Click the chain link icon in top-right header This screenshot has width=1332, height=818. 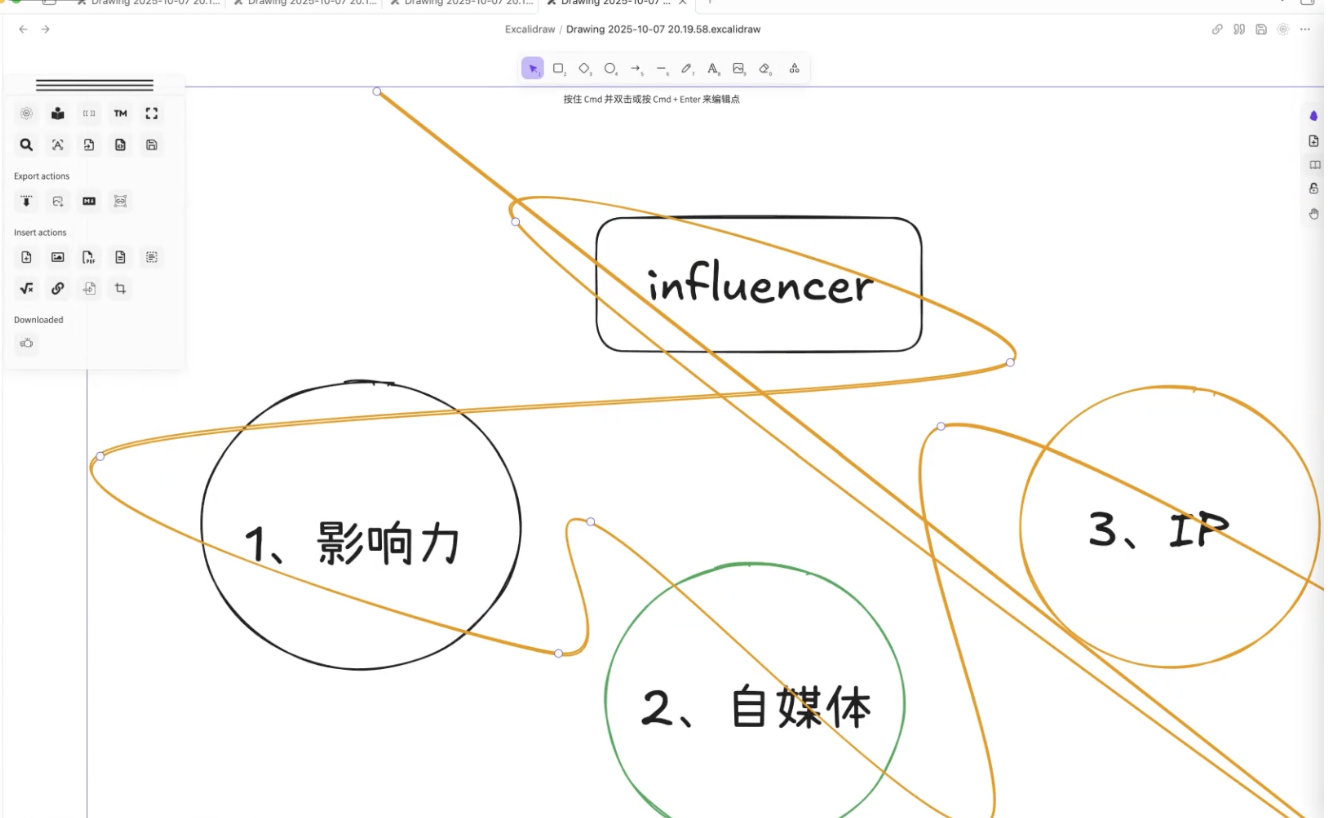[1217, 29]
